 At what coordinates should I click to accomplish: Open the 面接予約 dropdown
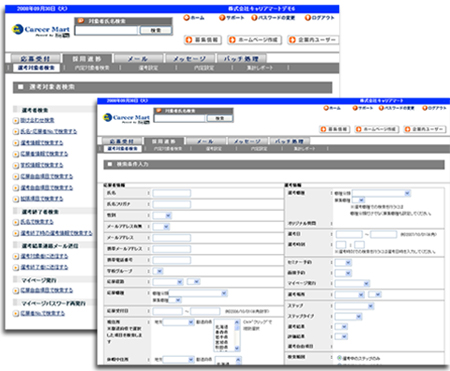tap(343, 273)
